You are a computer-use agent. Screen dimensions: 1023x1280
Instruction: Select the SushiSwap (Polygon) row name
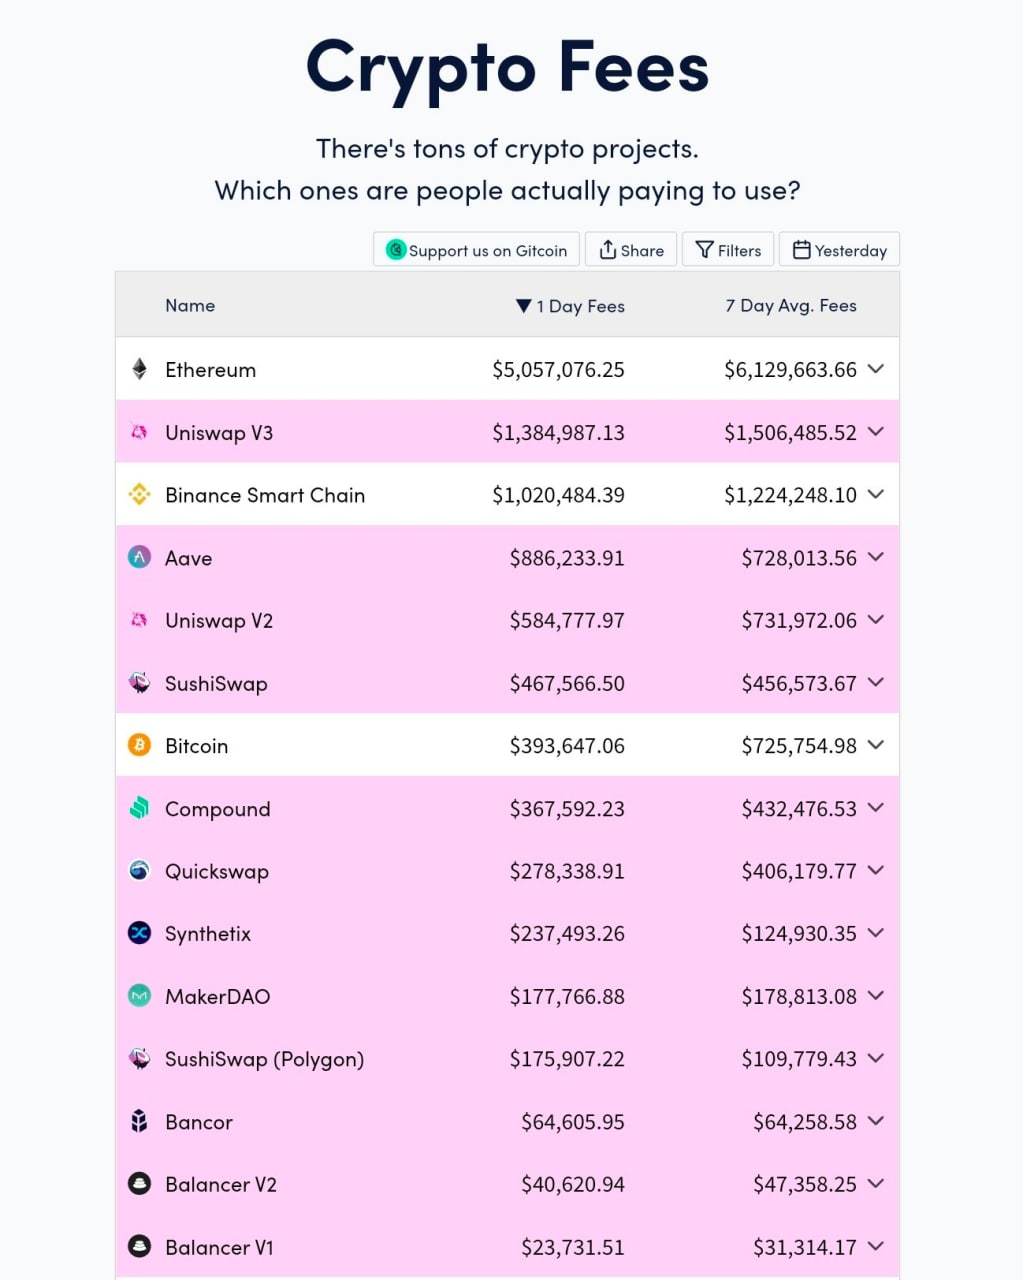coord(264,1059)
